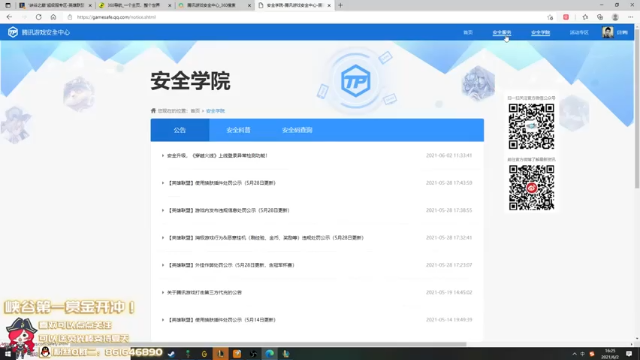Show hidden tray icons with the chevron
Image resolution: width=640 pixels, height=360 pixels.
[x=574, y=354]
